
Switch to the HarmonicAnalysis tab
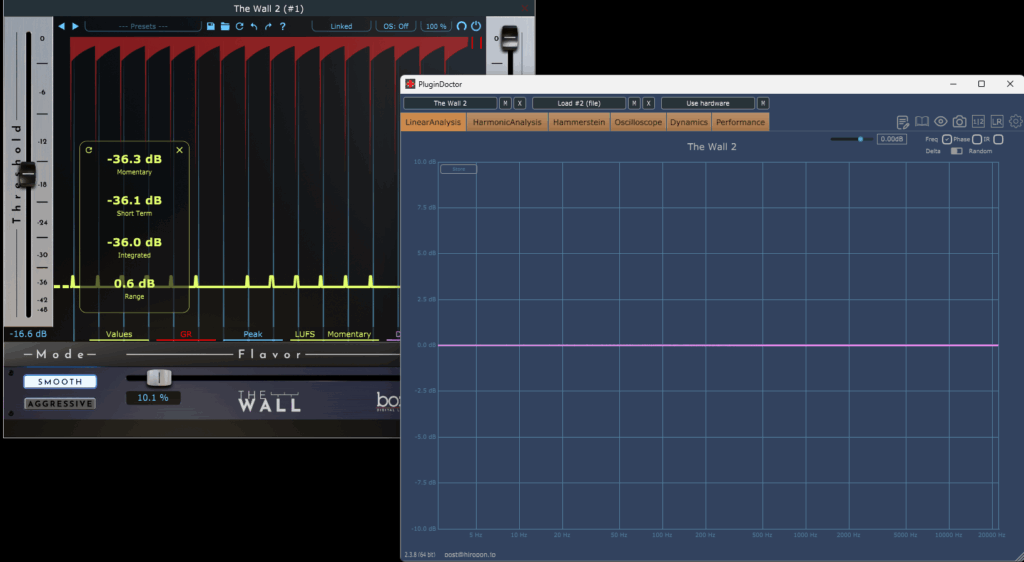[x=507, y=122]
